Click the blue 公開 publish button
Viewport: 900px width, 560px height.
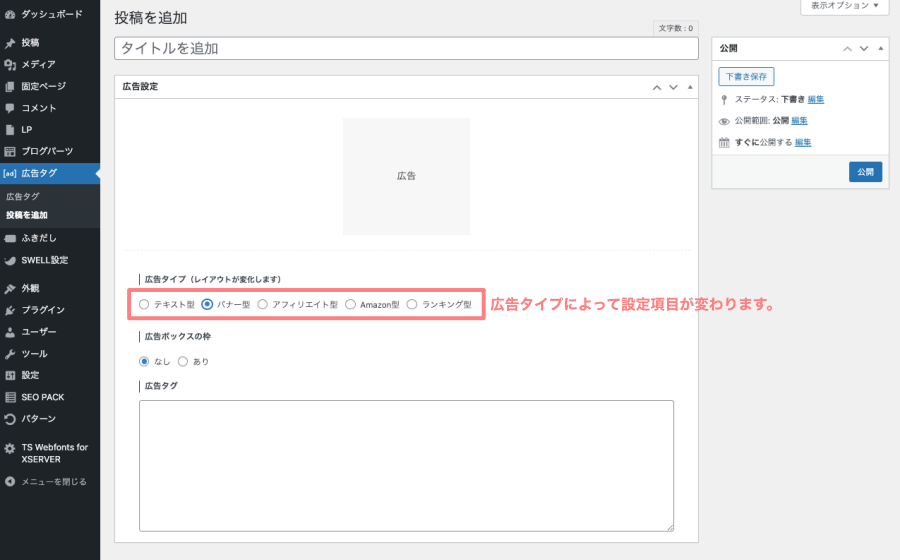click(x=865, y=172)
